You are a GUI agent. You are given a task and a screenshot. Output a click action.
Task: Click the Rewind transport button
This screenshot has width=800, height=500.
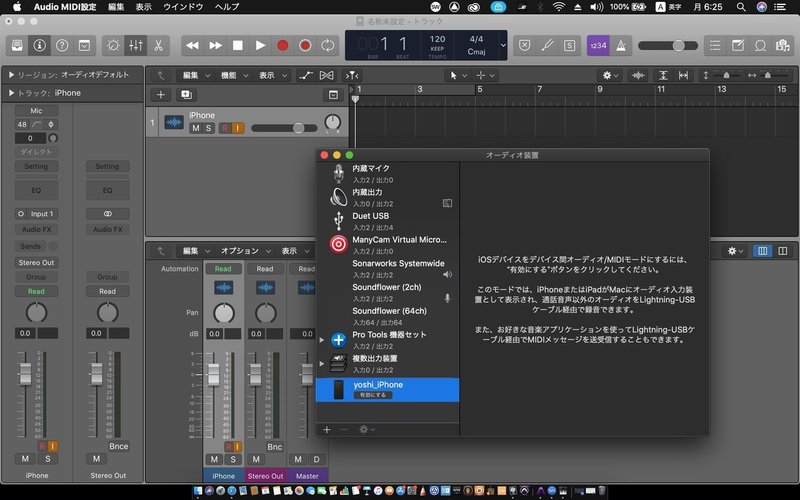[192, 45]
